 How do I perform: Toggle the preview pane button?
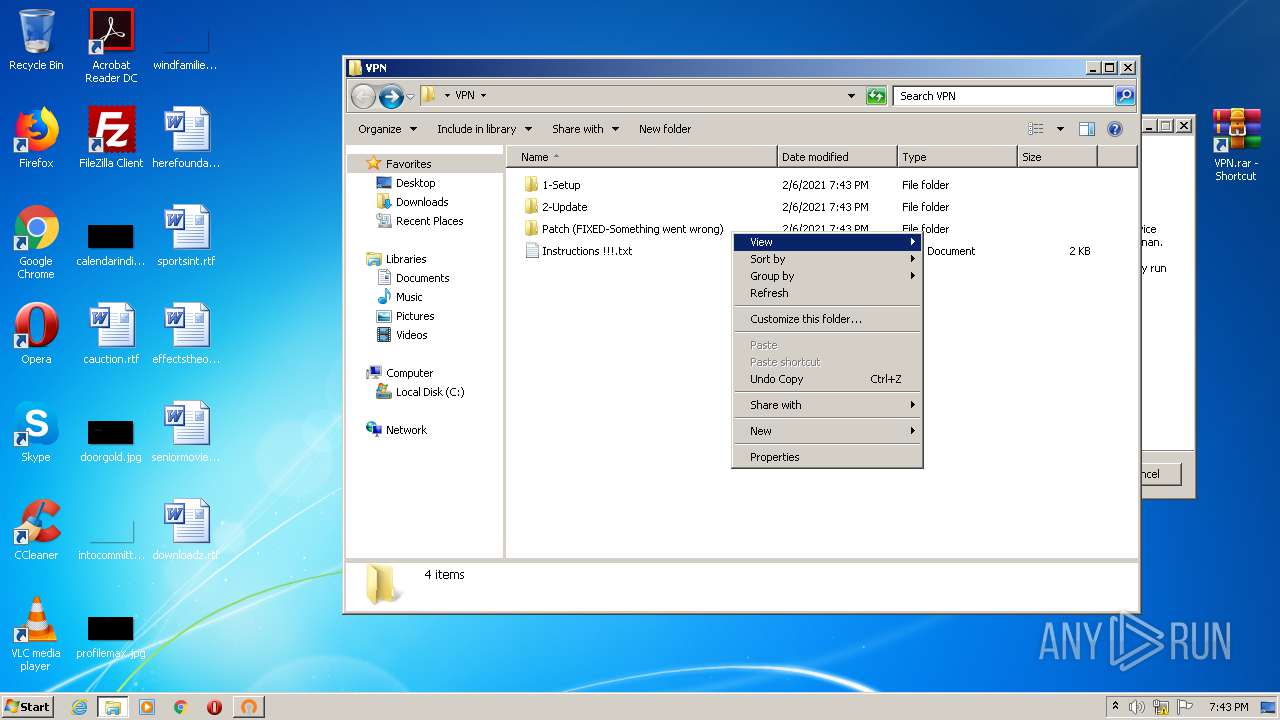tap(1087, 129)
